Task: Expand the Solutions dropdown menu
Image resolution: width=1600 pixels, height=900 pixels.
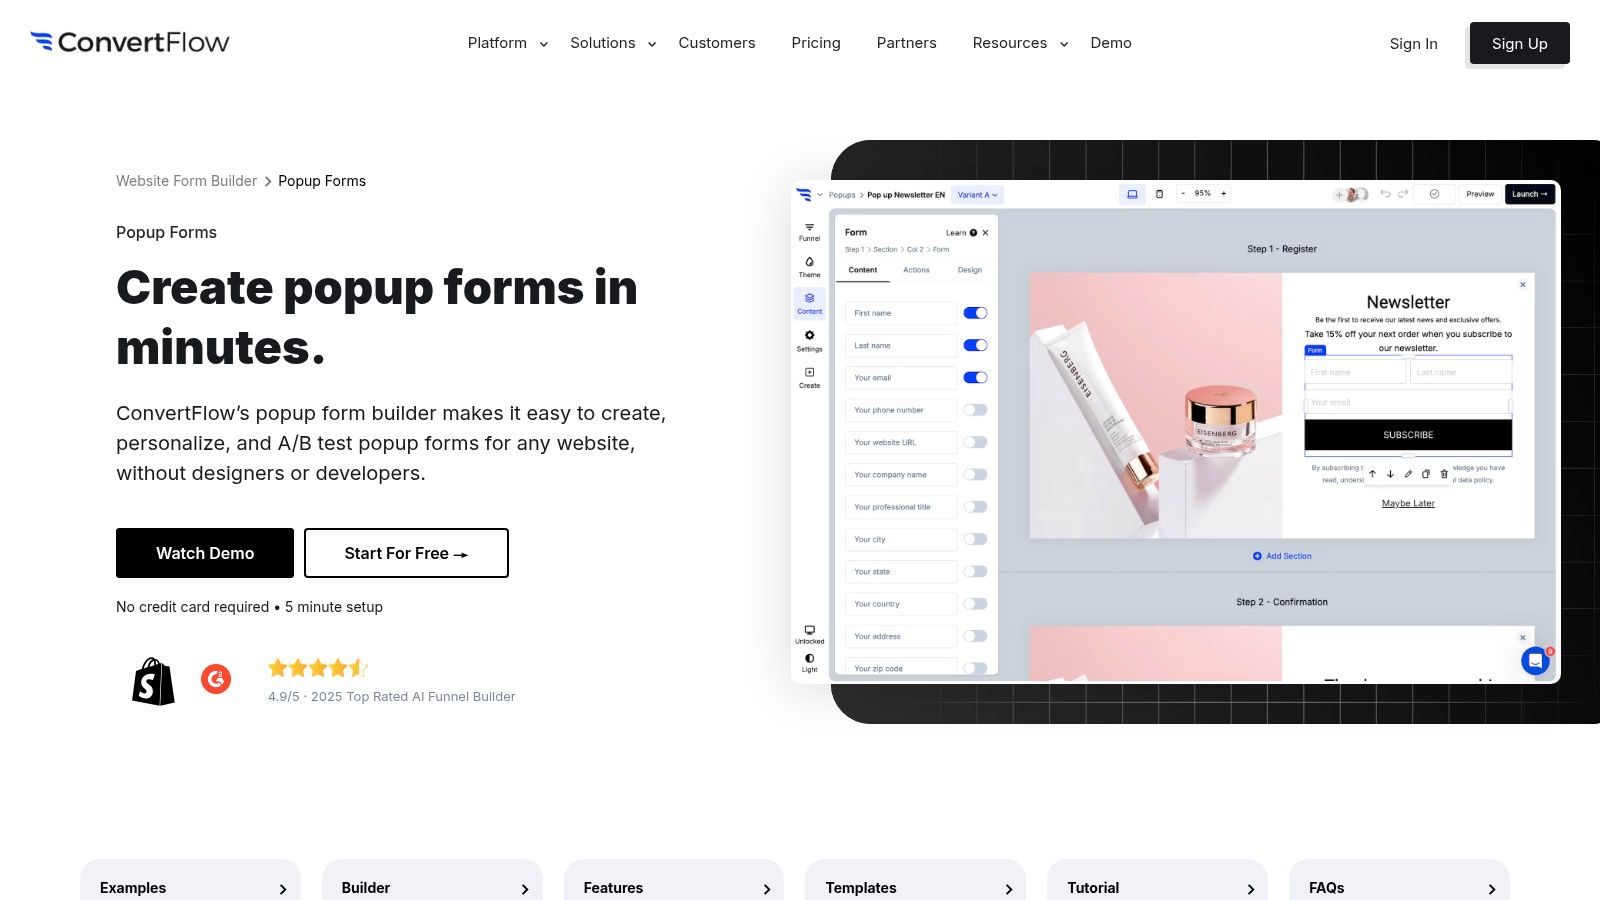Action: tap(613, 43)
